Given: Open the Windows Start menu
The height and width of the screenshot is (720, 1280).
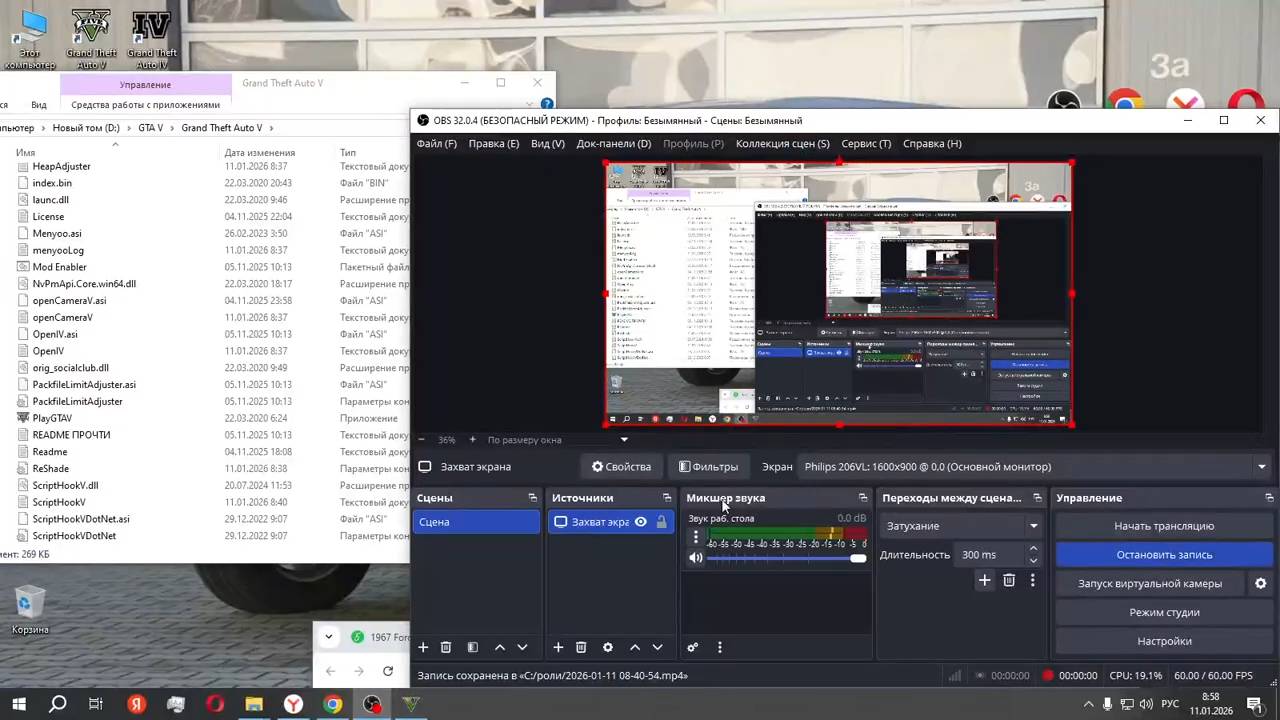Looking at the screenshot, I should coord(19,704).
